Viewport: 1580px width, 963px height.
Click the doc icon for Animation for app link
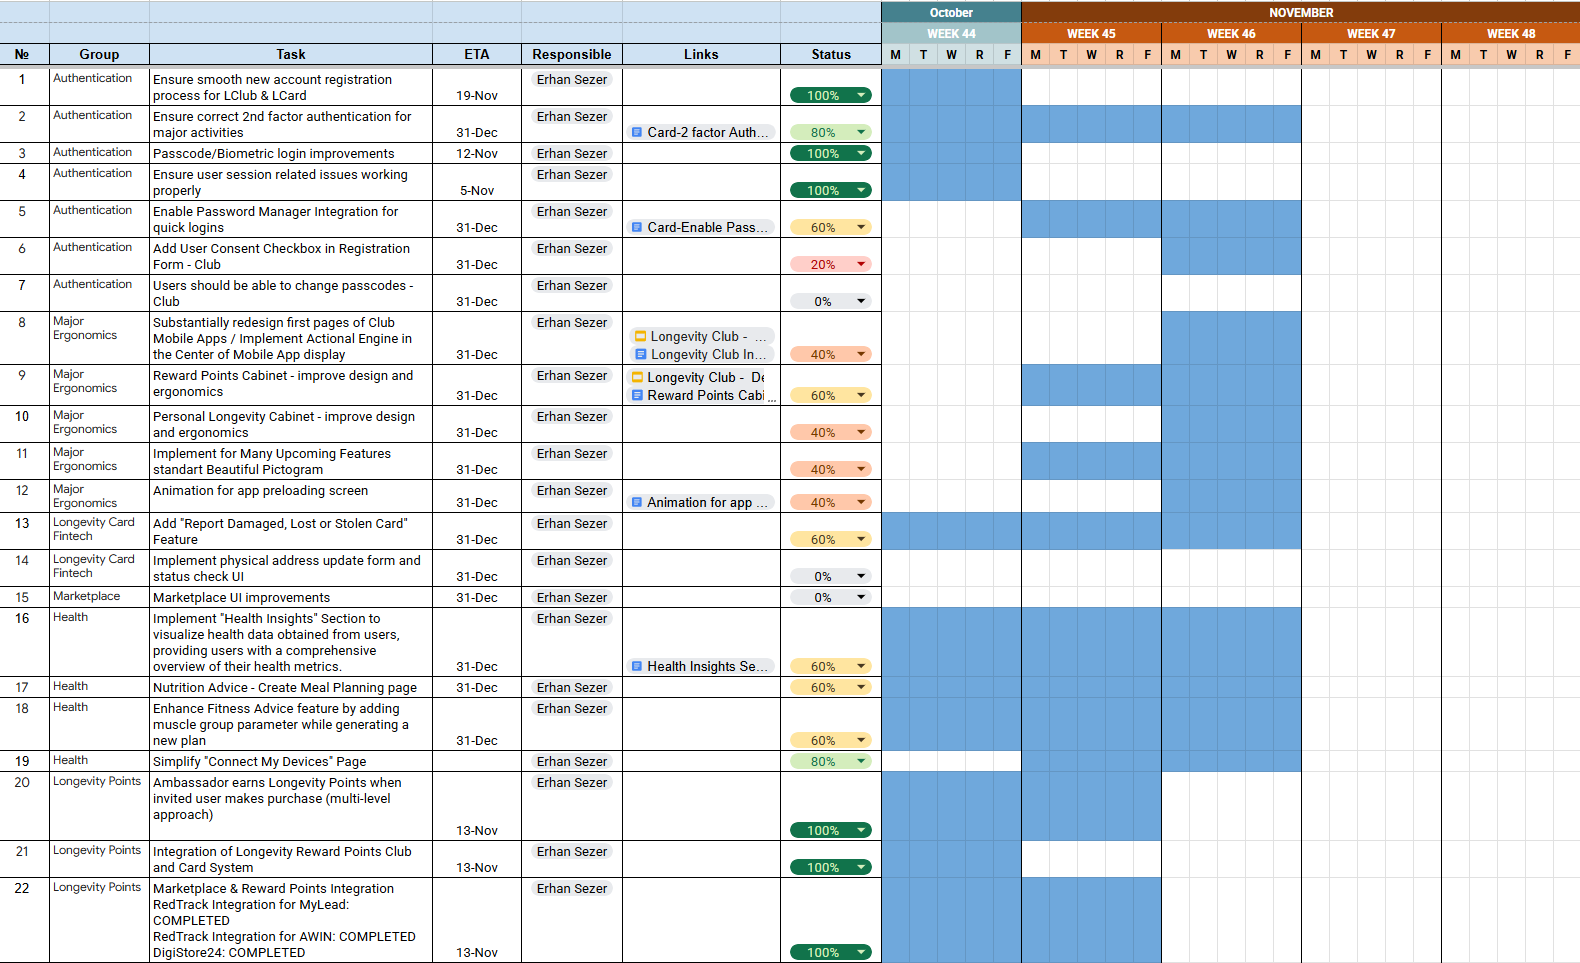coord(637,502)
